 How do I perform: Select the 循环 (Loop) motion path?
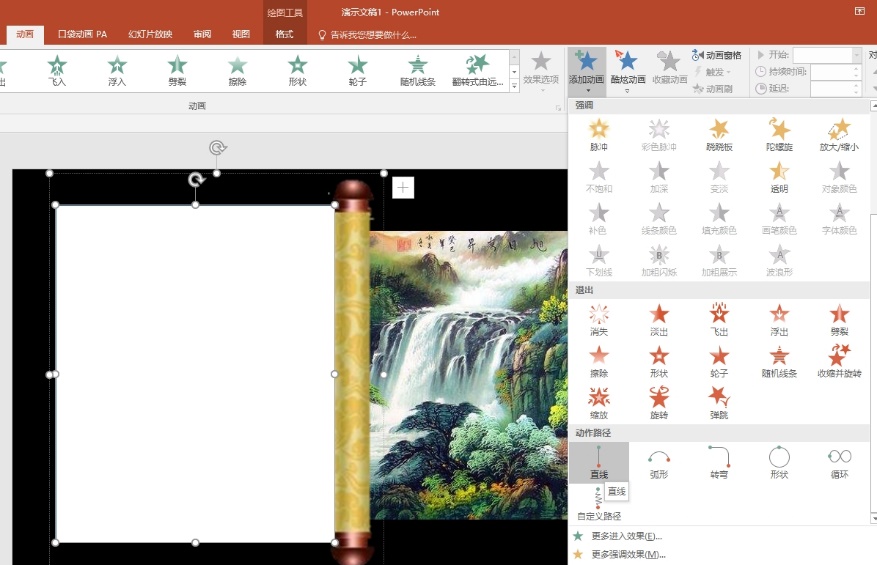pos(839,463)
